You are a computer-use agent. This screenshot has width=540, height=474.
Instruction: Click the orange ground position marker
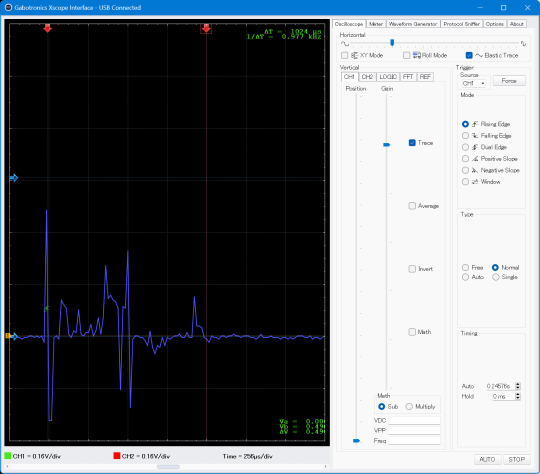(8, 336)
